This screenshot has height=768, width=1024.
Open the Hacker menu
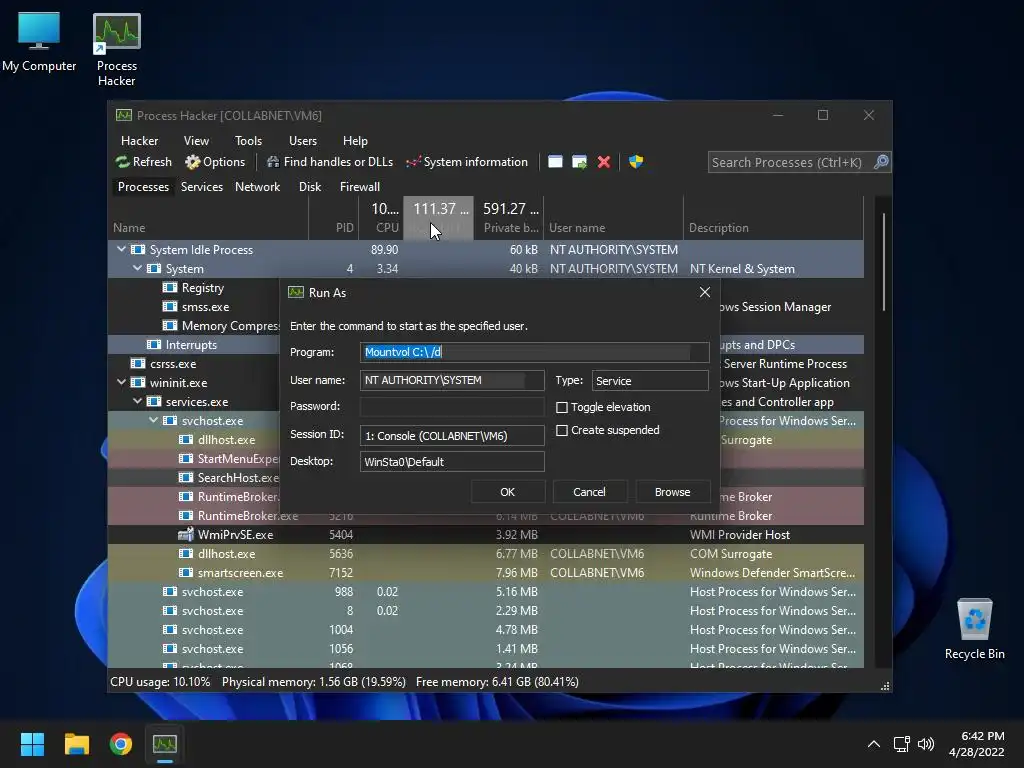point(139,141)
